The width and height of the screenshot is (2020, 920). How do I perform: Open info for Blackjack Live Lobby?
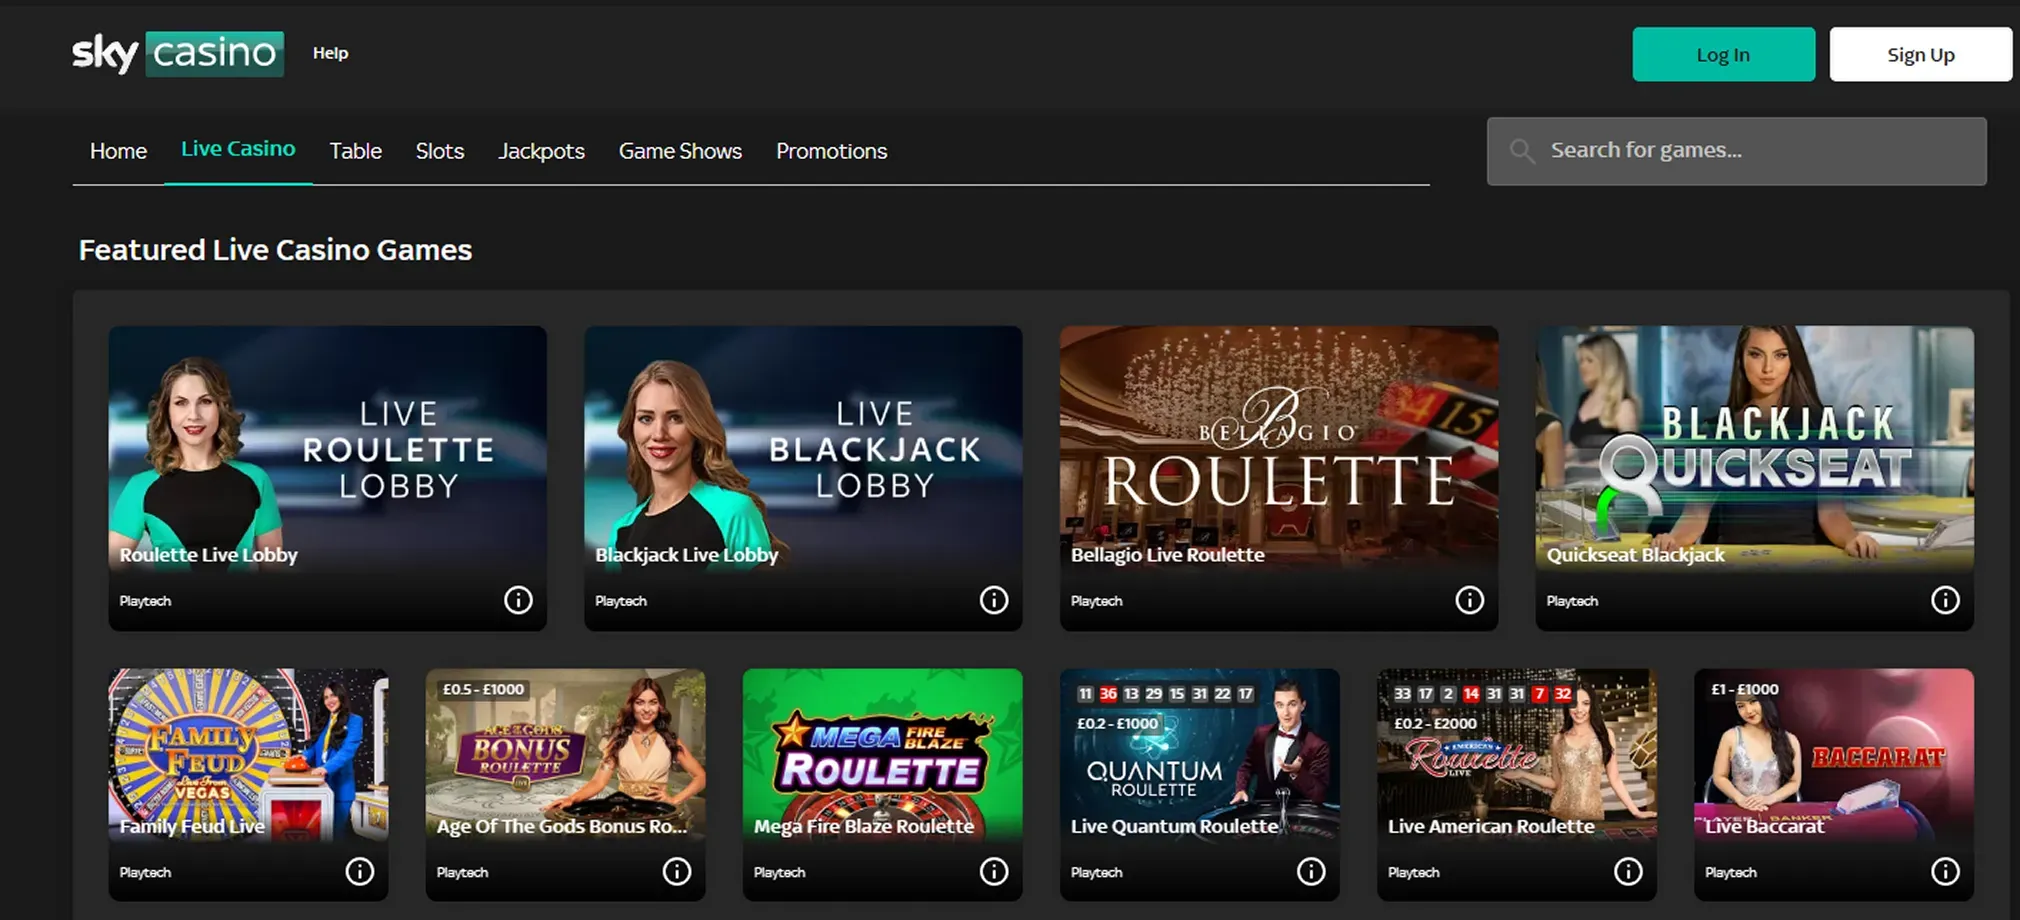tap(994, 600)
